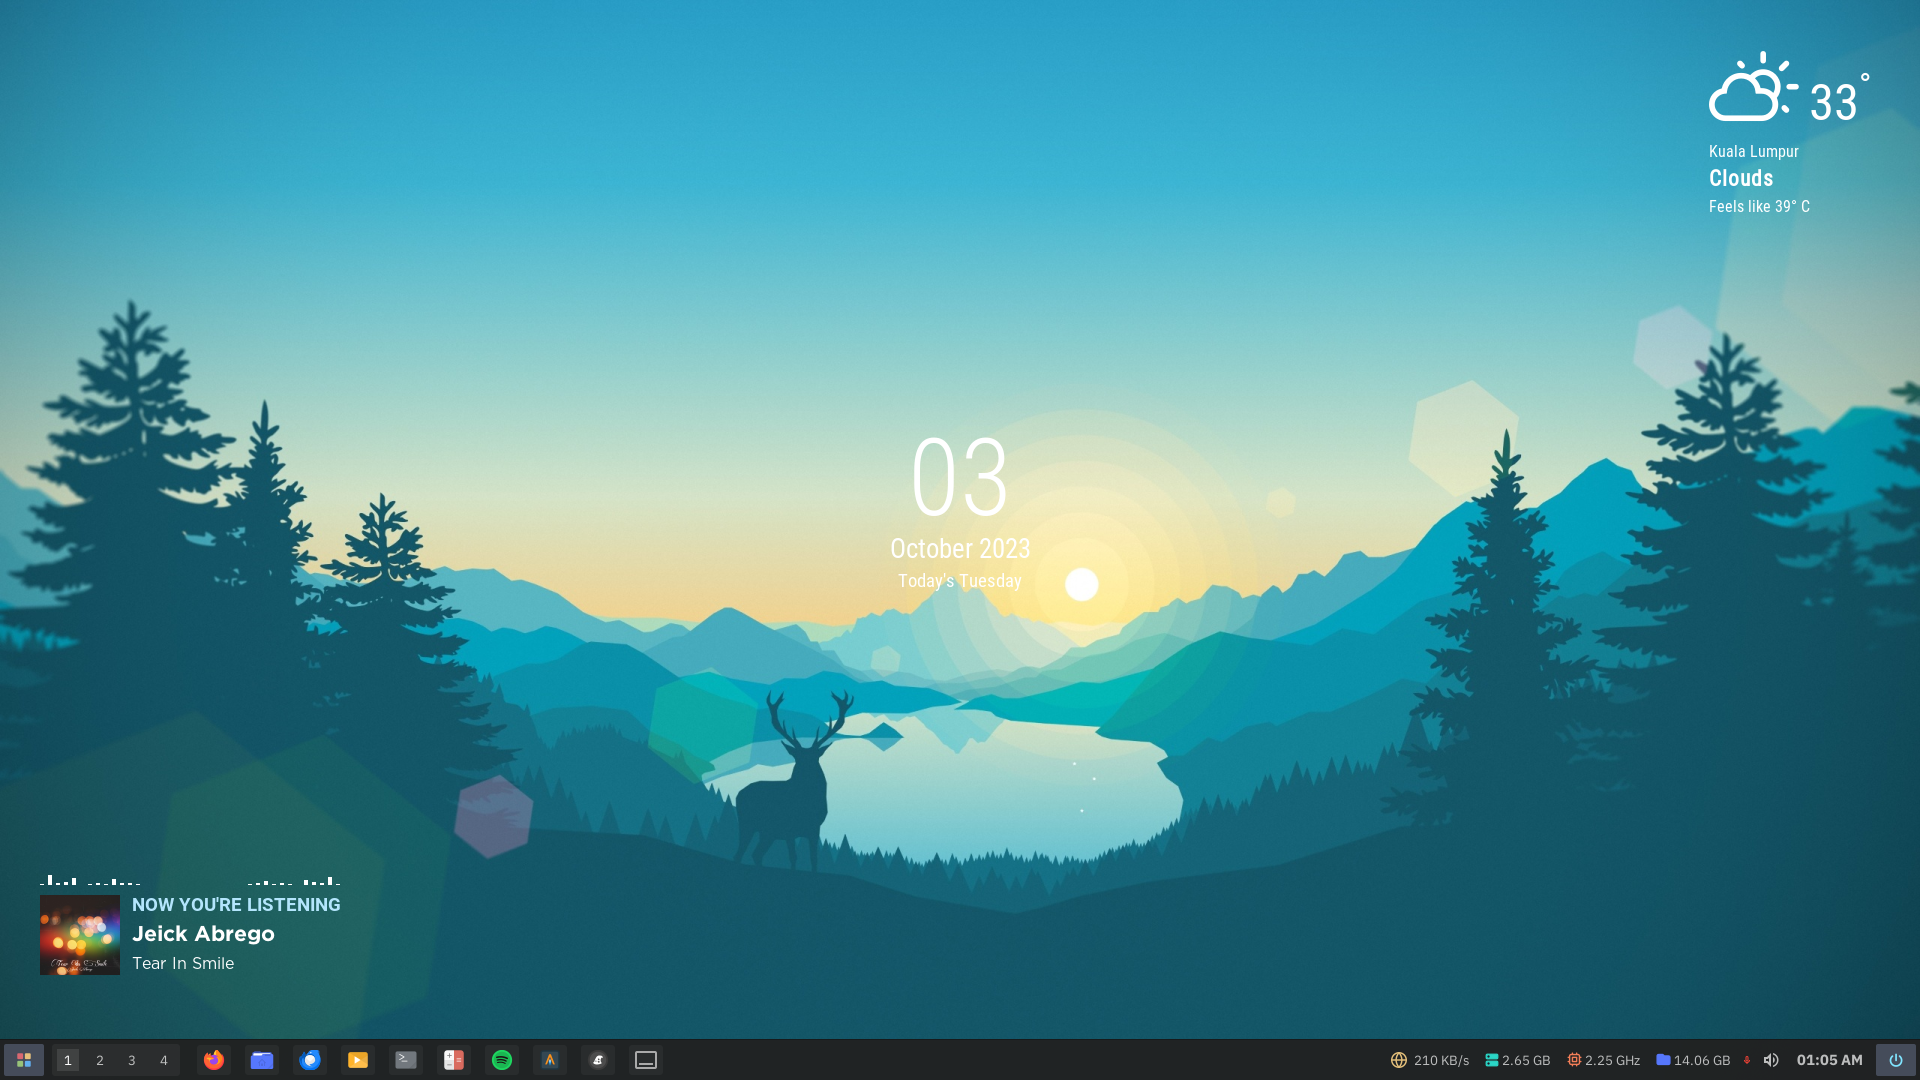Click the Tear In Smile song title

pyautogui.click(x=183, y=963)
